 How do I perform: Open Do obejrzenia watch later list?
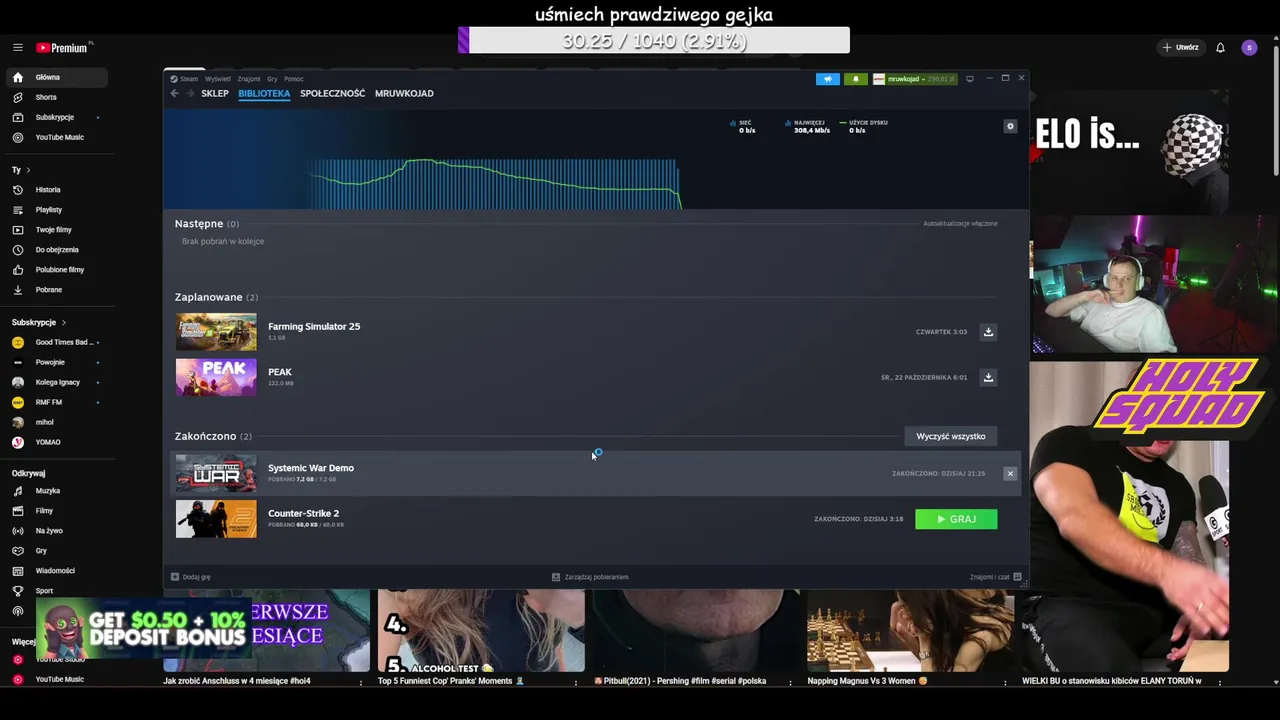[56, 249]
